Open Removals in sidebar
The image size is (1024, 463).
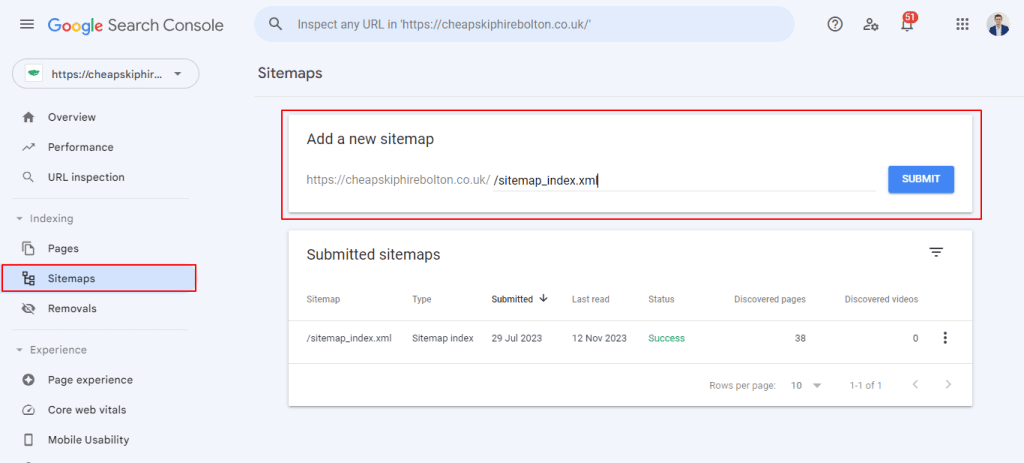point(72,308)
